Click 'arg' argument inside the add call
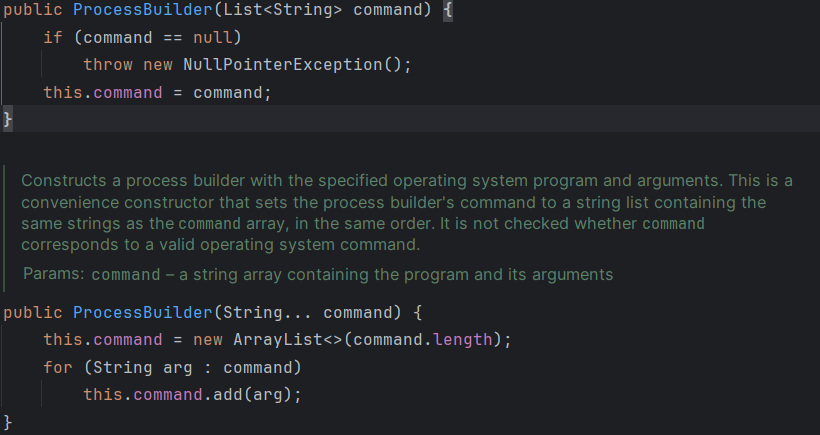The width and height of the screenshot is (820, 435). click(x=267, y=395)
